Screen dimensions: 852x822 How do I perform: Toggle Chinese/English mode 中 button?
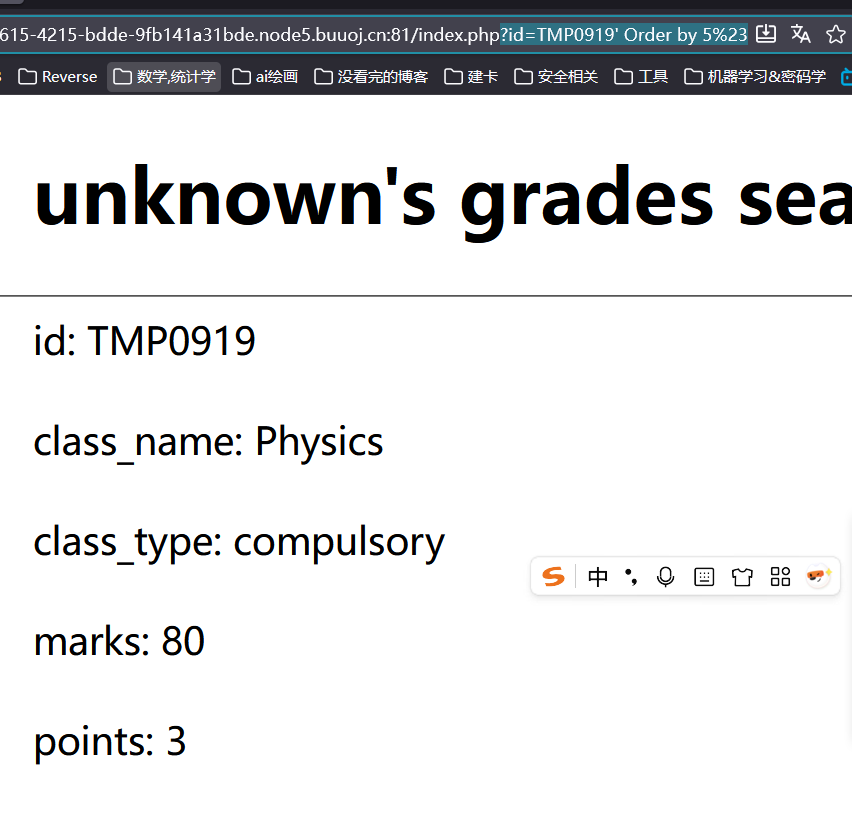tap(598, 577)
